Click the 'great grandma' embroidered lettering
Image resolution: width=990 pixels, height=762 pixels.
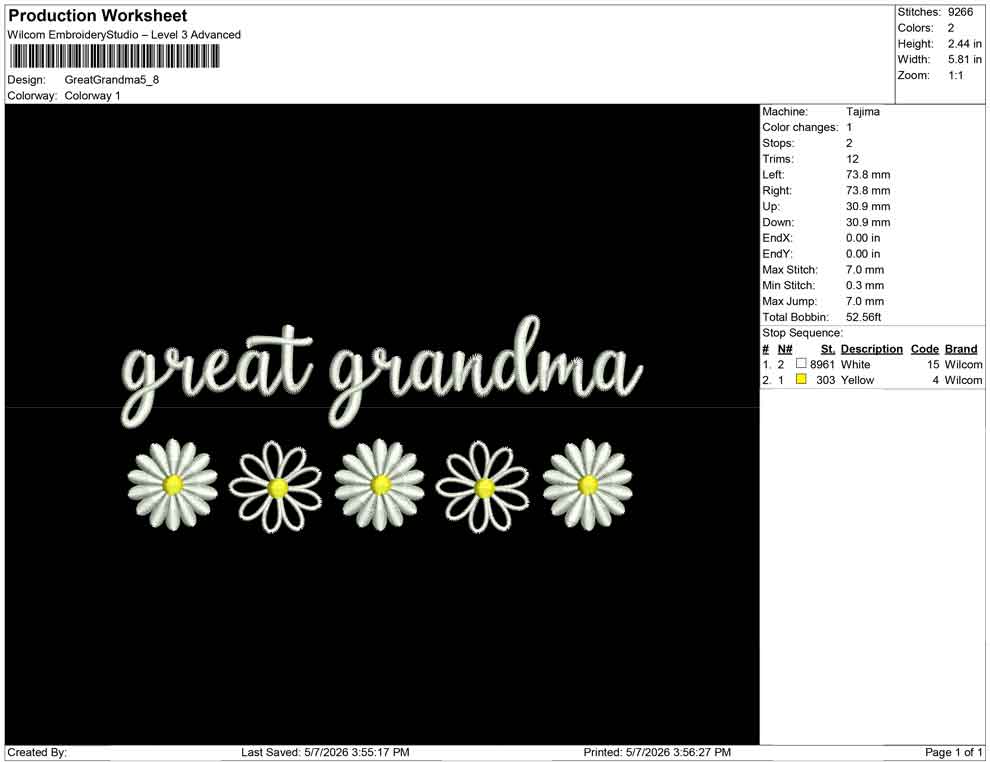point(381,371)
